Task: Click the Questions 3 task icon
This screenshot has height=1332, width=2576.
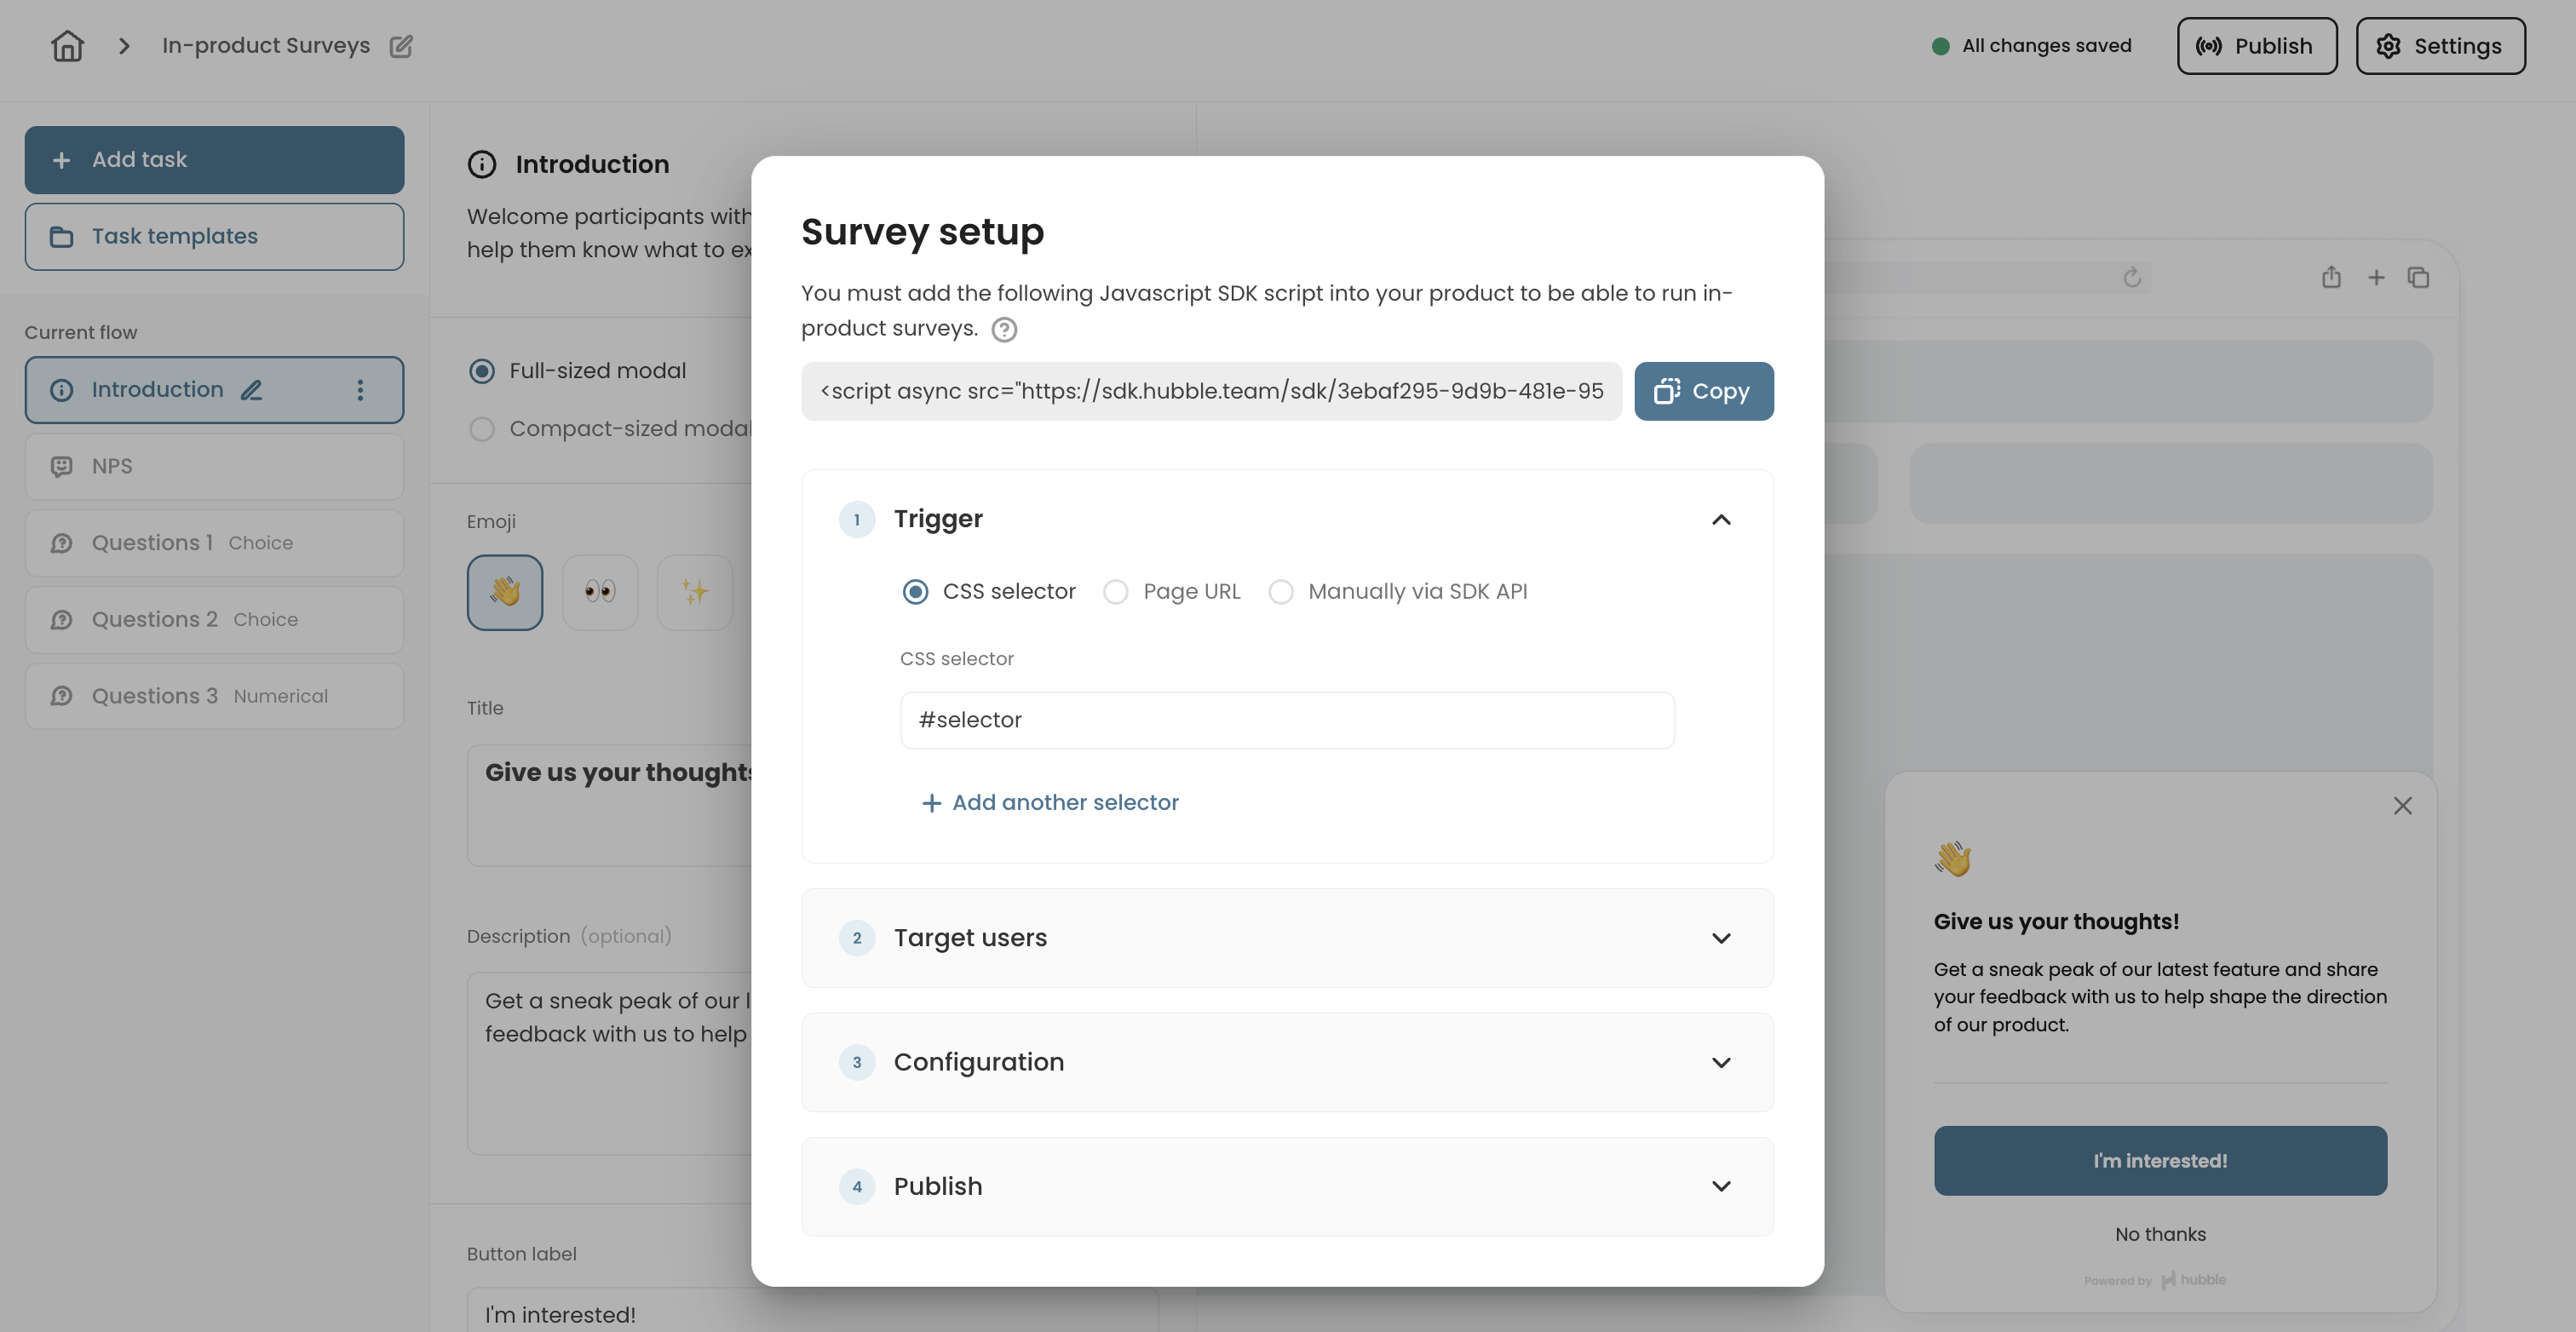Action: pyautogui.click(x=62, y=696)
